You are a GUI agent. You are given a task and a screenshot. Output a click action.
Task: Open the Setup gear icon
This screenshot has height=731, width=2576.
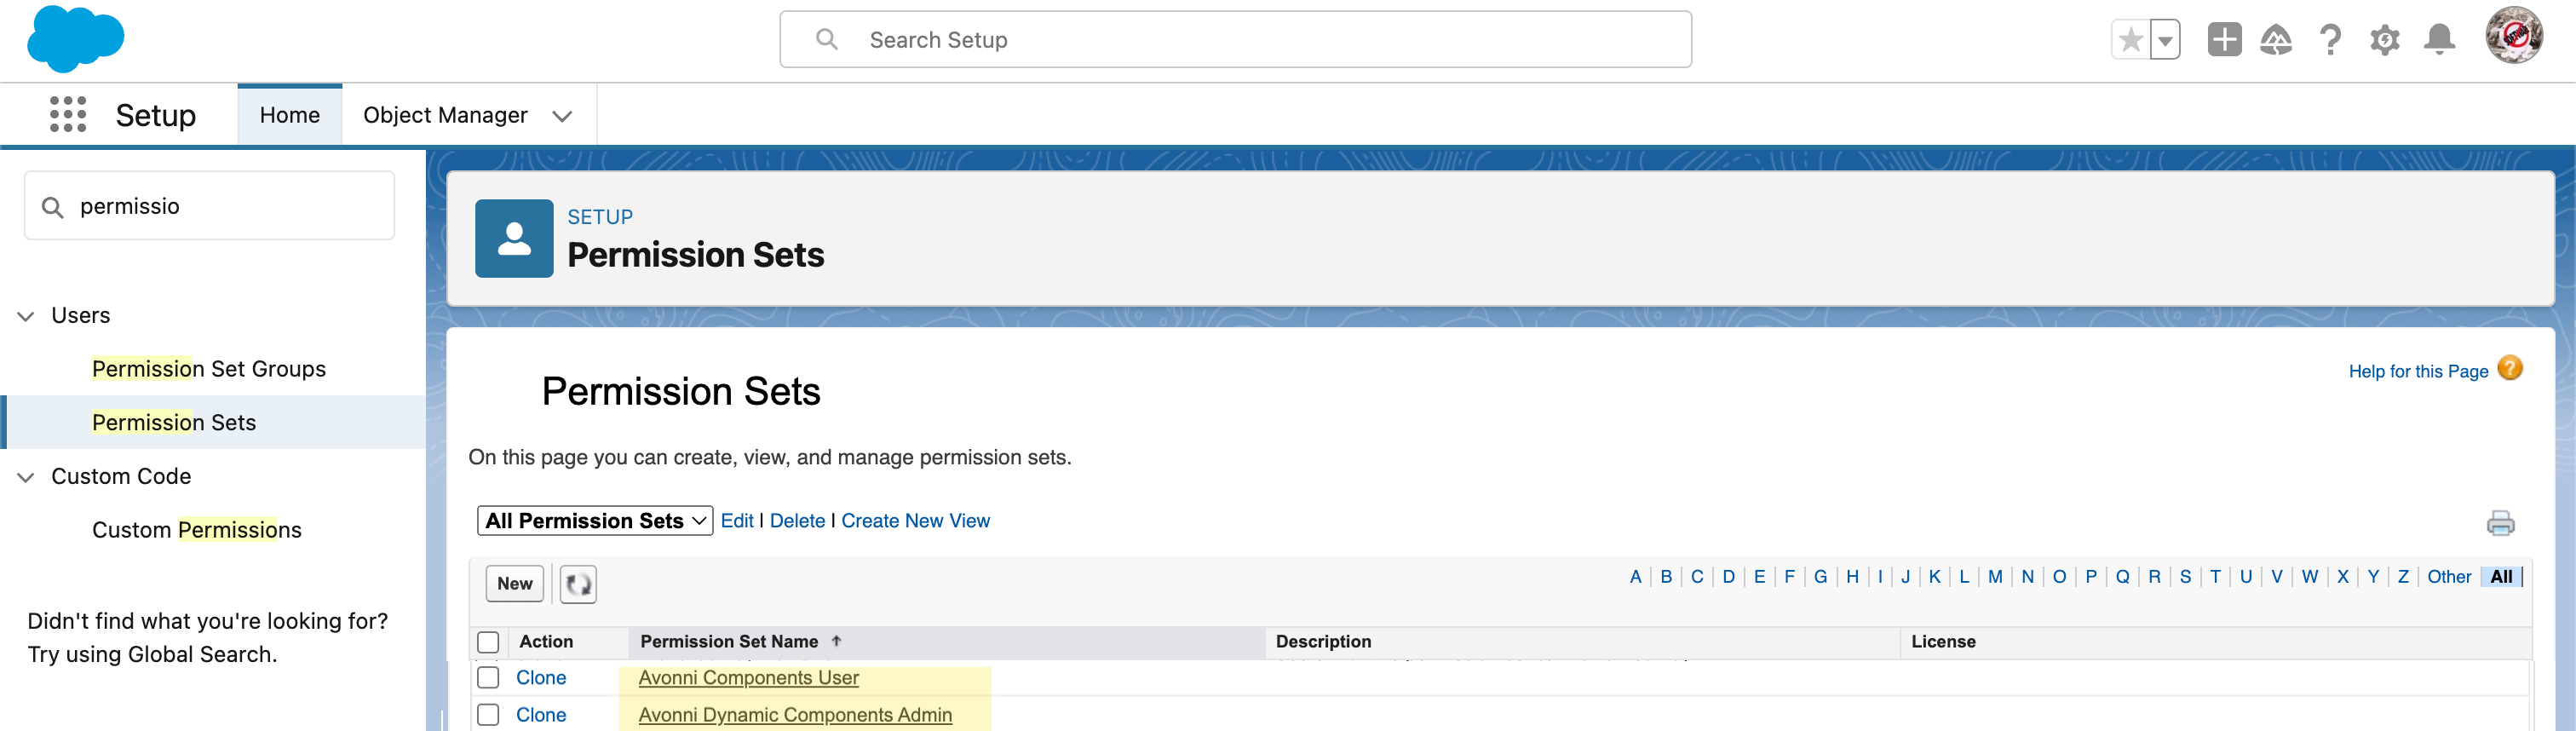click(x=2384, y=40)
